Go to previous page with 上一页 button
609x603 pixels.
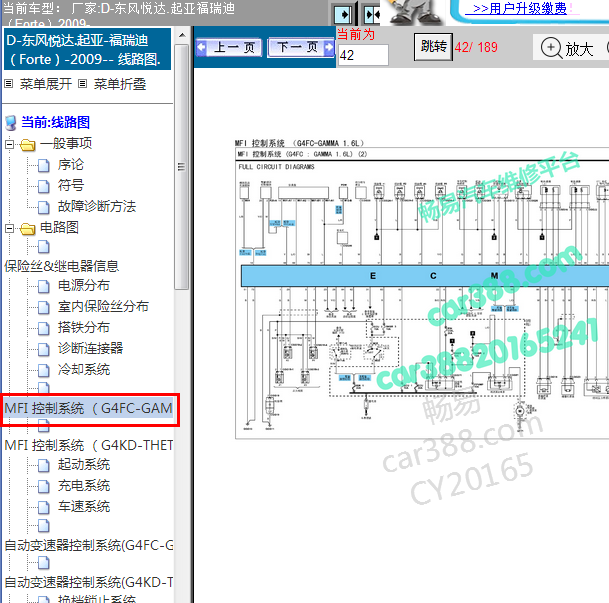pos(229,48)
